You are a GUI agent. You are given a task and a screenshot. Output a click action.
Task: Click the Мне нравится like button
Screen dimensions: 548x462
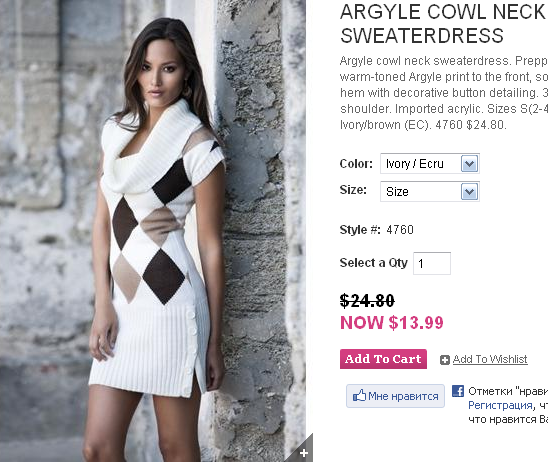(x=395, y=396)
